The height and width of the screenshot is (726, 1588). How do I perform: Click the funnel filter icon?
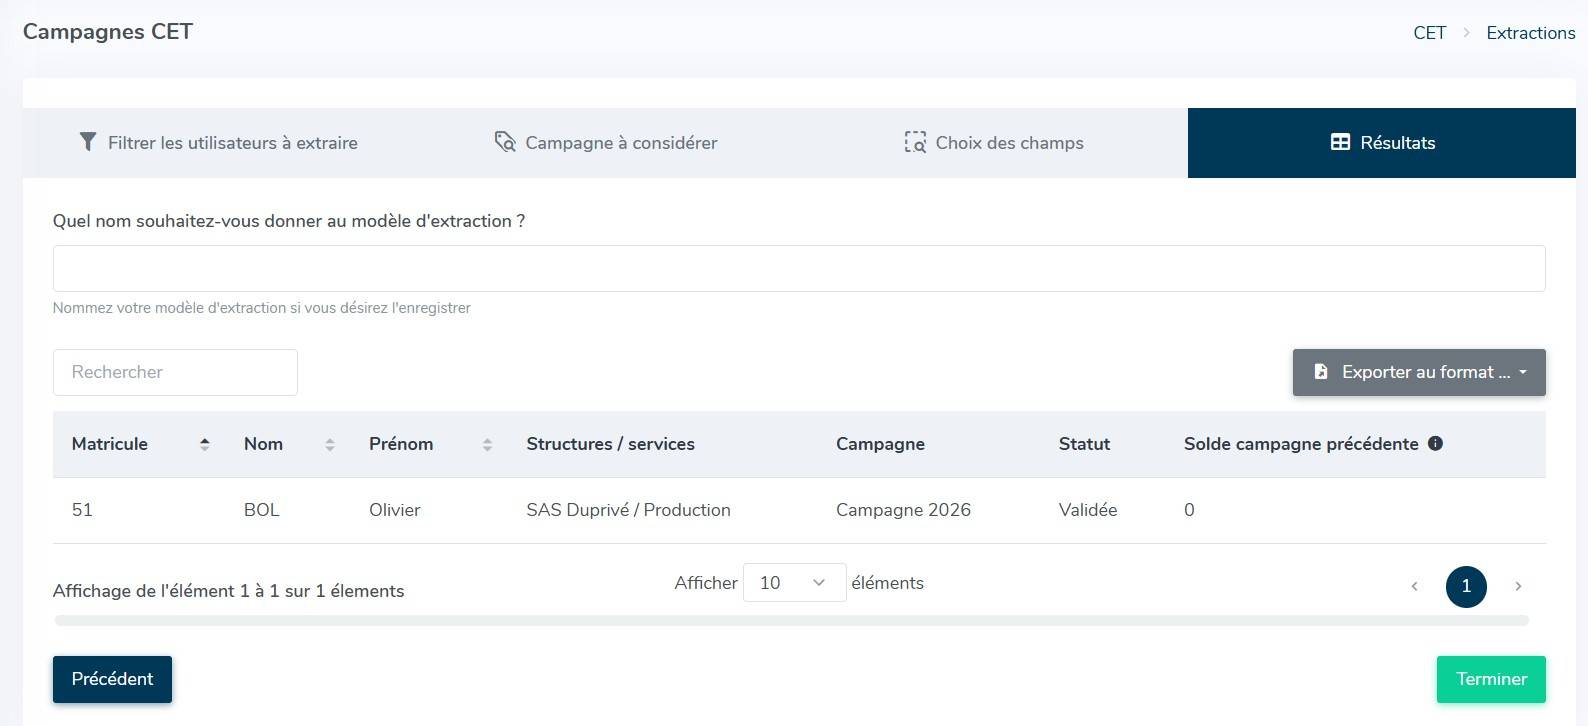click(88, 142)
